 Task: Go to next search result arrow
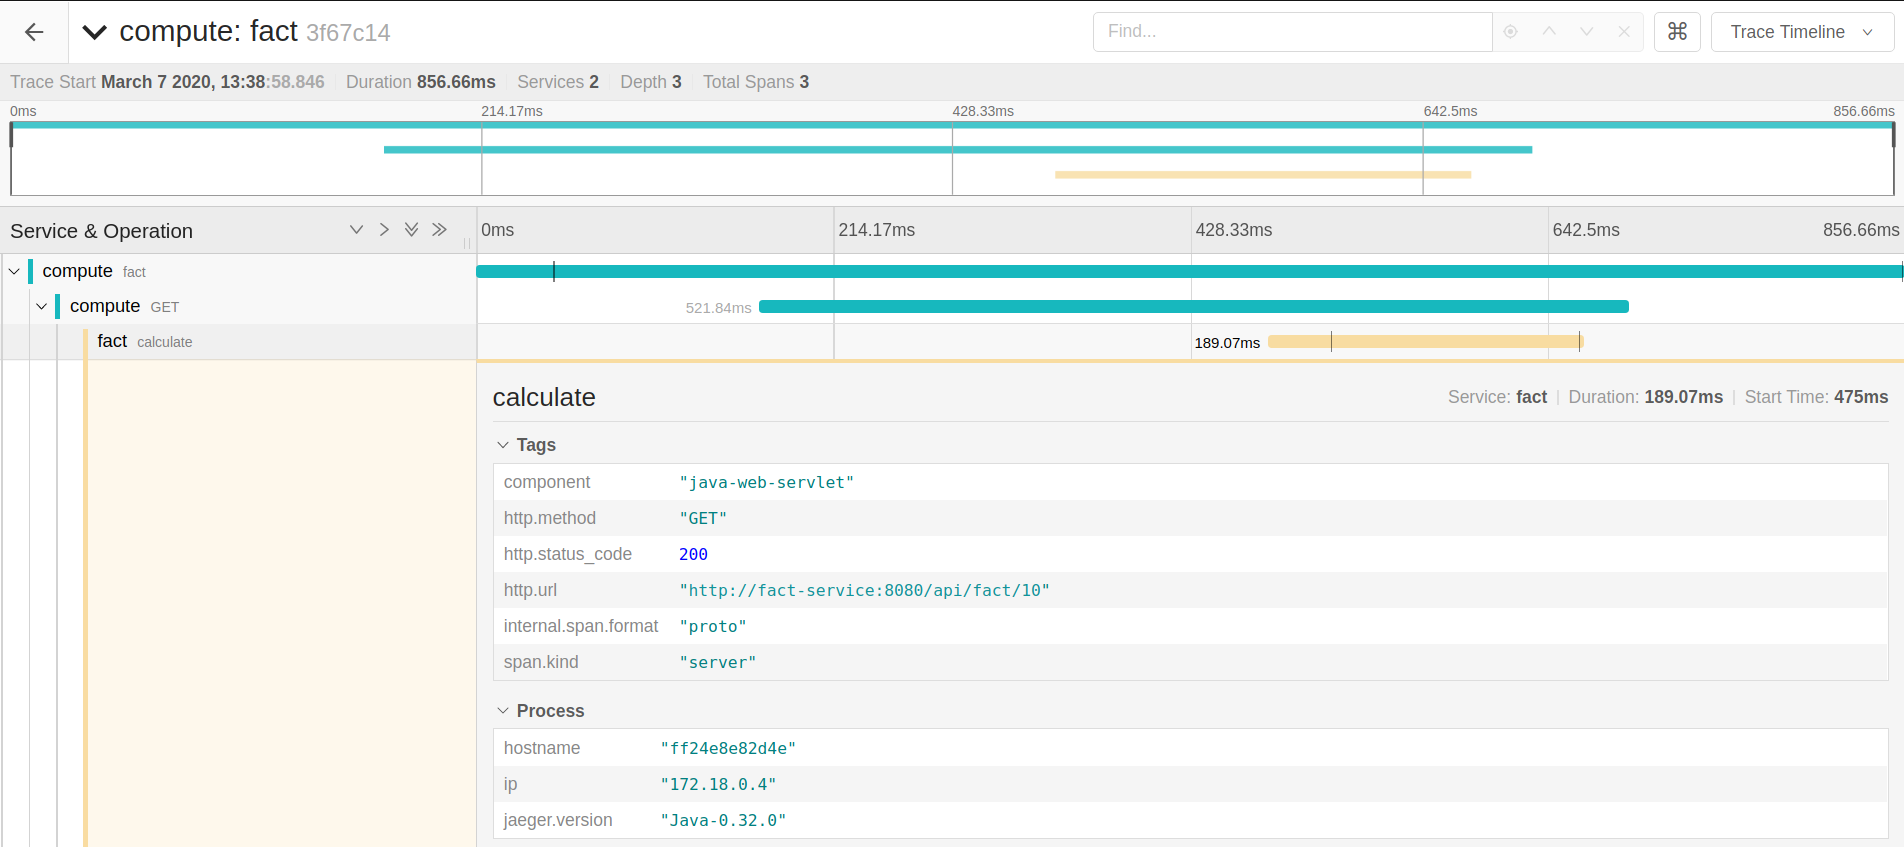point(1586,32)
